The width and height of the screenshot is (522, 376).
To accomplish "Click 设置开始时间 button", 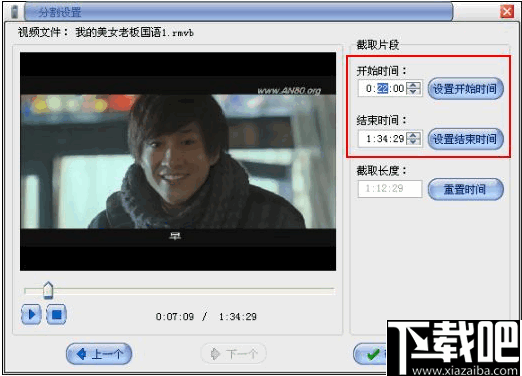I will coord(465,89).
